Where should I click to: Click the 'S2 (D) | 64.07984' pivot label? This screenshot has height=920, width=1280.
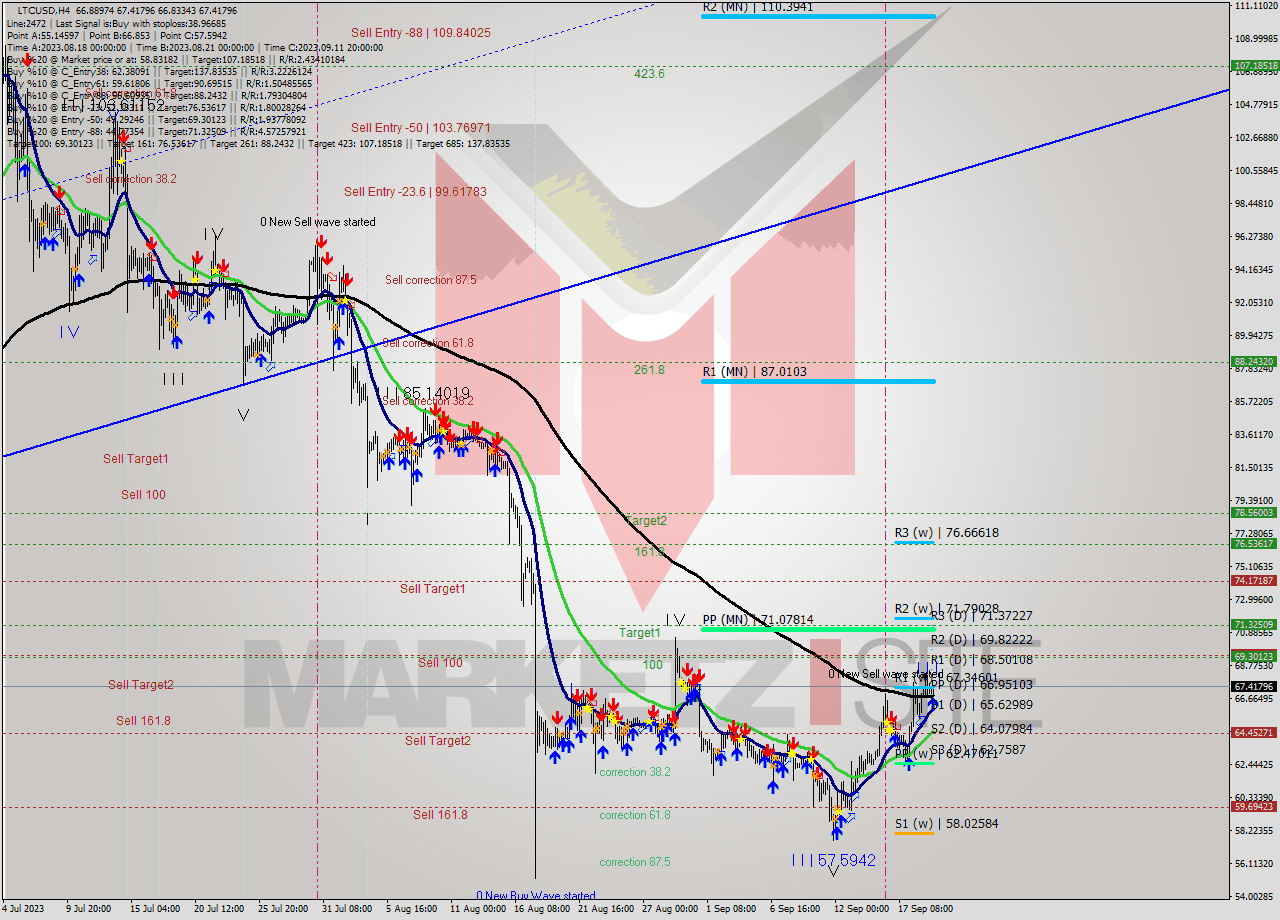coord(981,729)
